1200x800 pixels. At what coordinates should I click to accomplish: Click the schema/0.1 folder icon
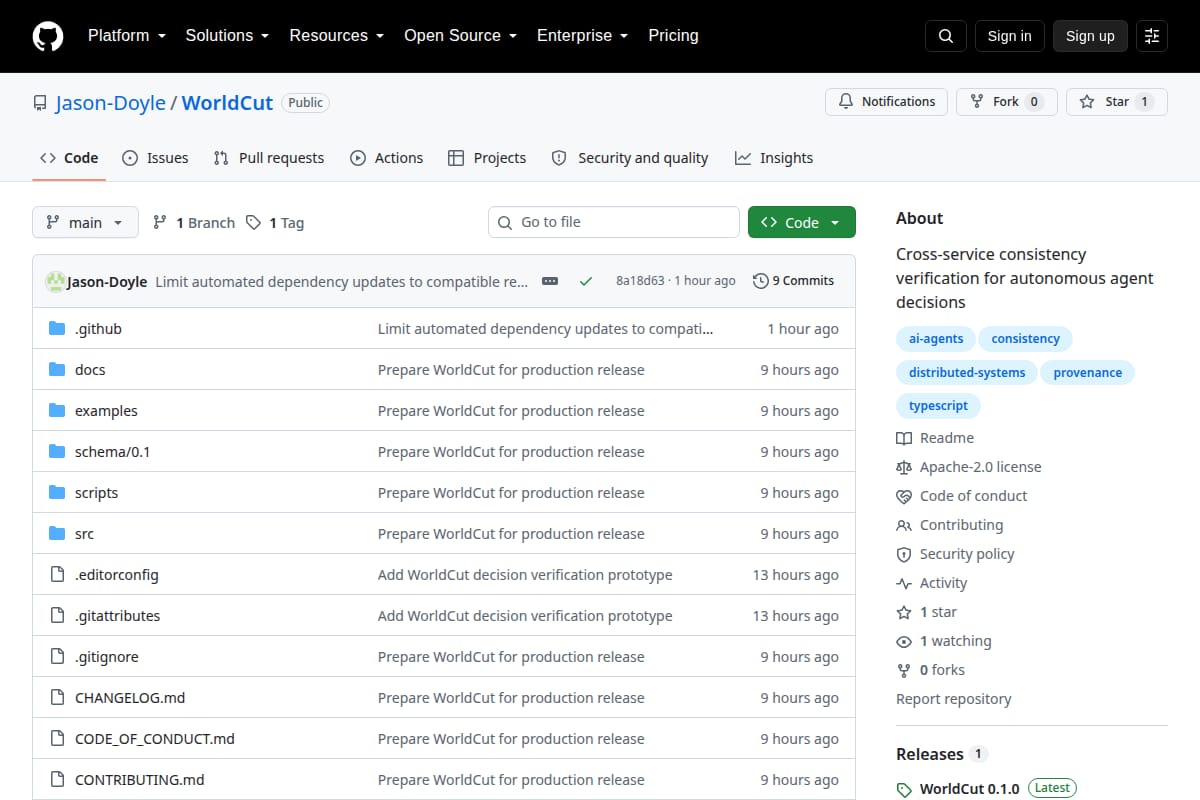(57, 451)
